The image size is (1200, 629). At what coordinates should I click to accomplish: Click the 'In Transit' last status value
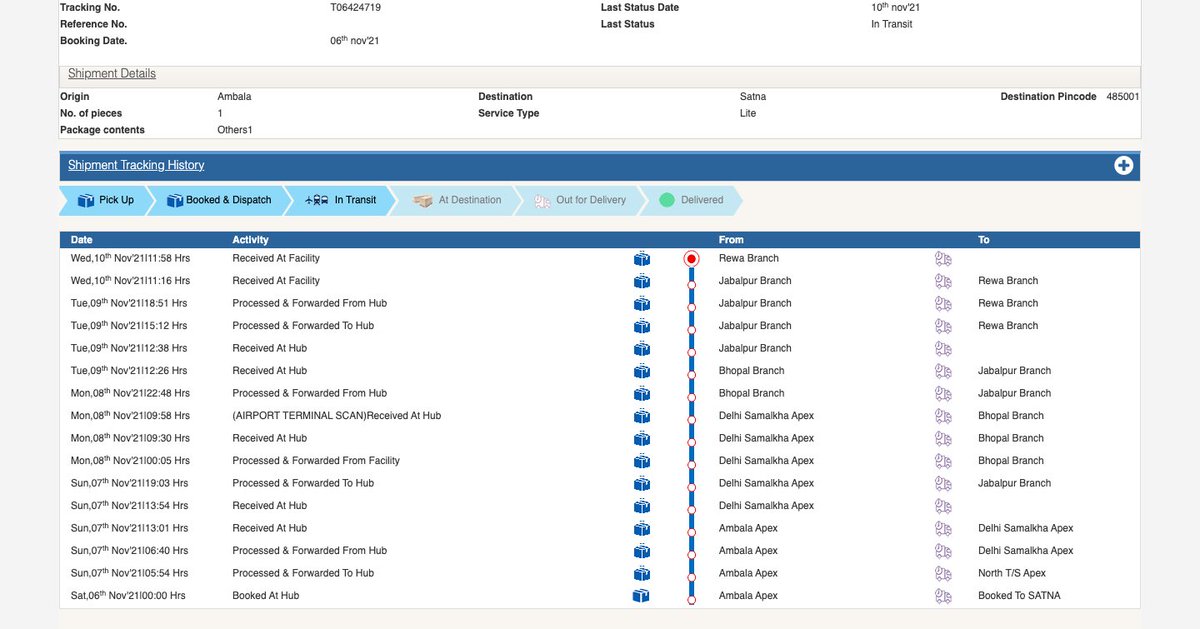892,24
